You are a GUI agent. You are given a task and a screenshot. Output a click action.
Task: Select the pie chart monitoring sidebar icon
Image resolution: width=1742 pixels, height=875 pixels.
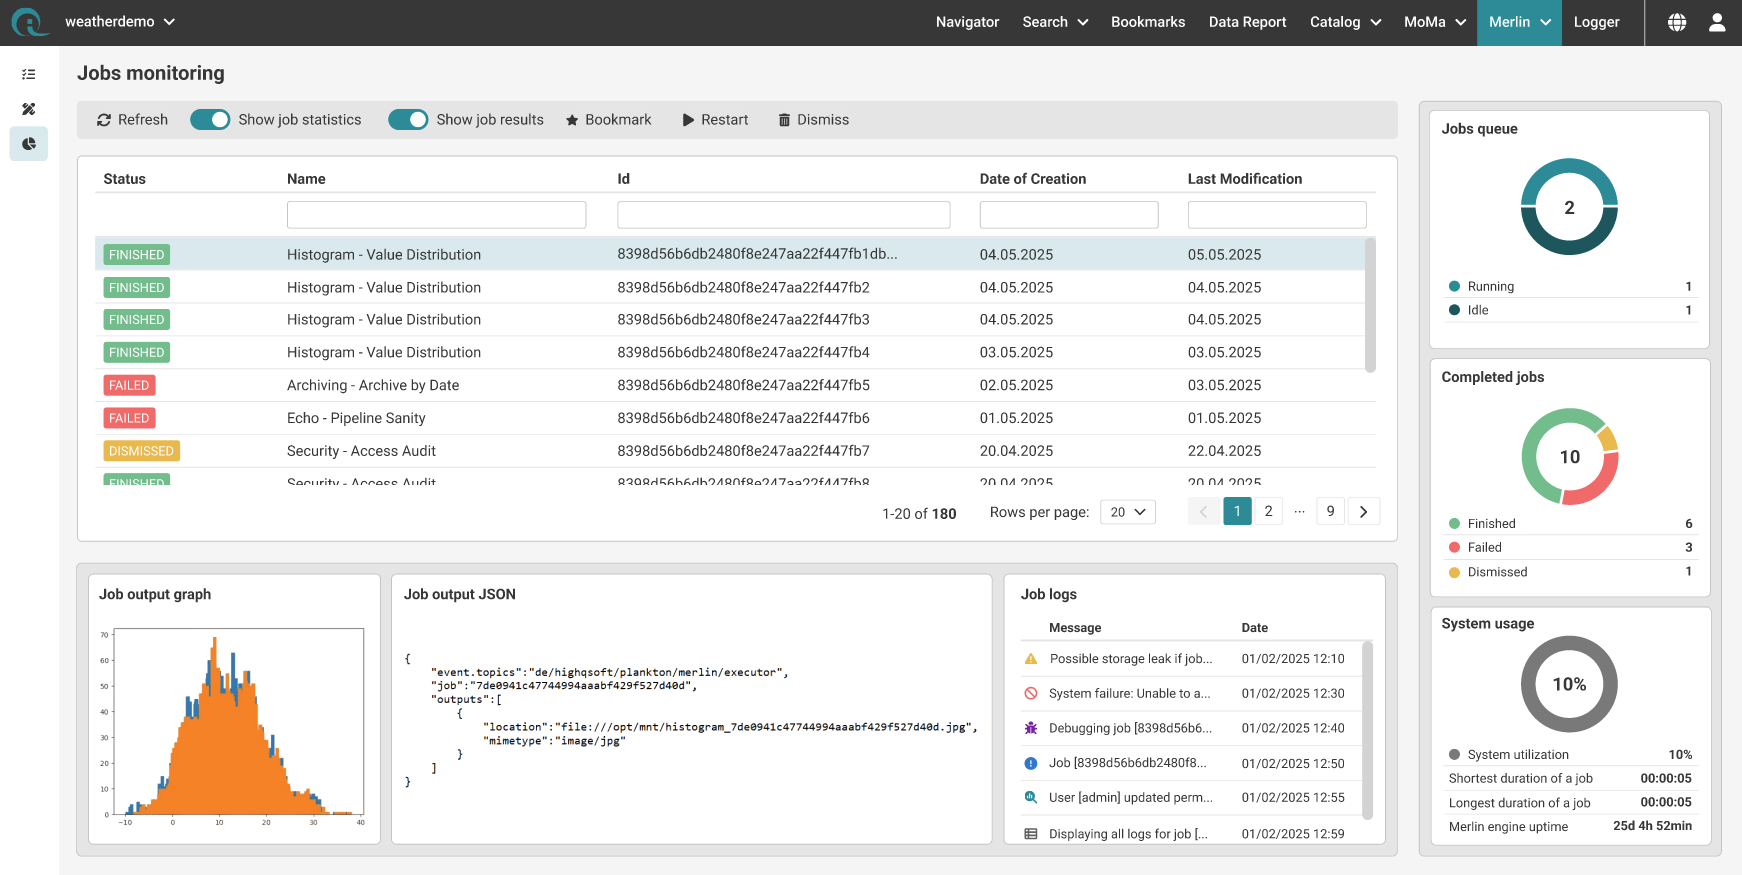pos(29,144)
